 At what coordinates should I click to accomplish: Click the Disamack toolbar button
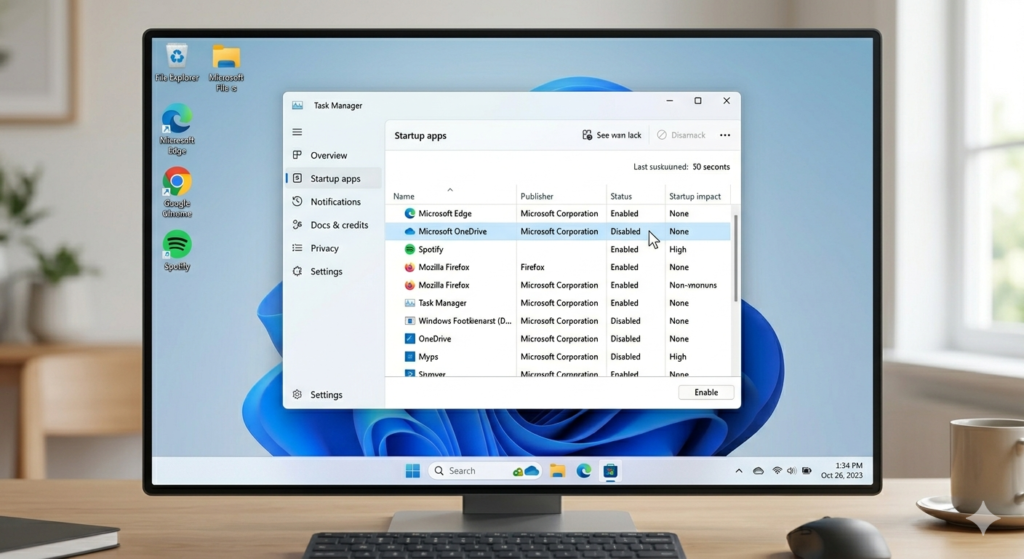pyautogui.click(x=681, y=135)
